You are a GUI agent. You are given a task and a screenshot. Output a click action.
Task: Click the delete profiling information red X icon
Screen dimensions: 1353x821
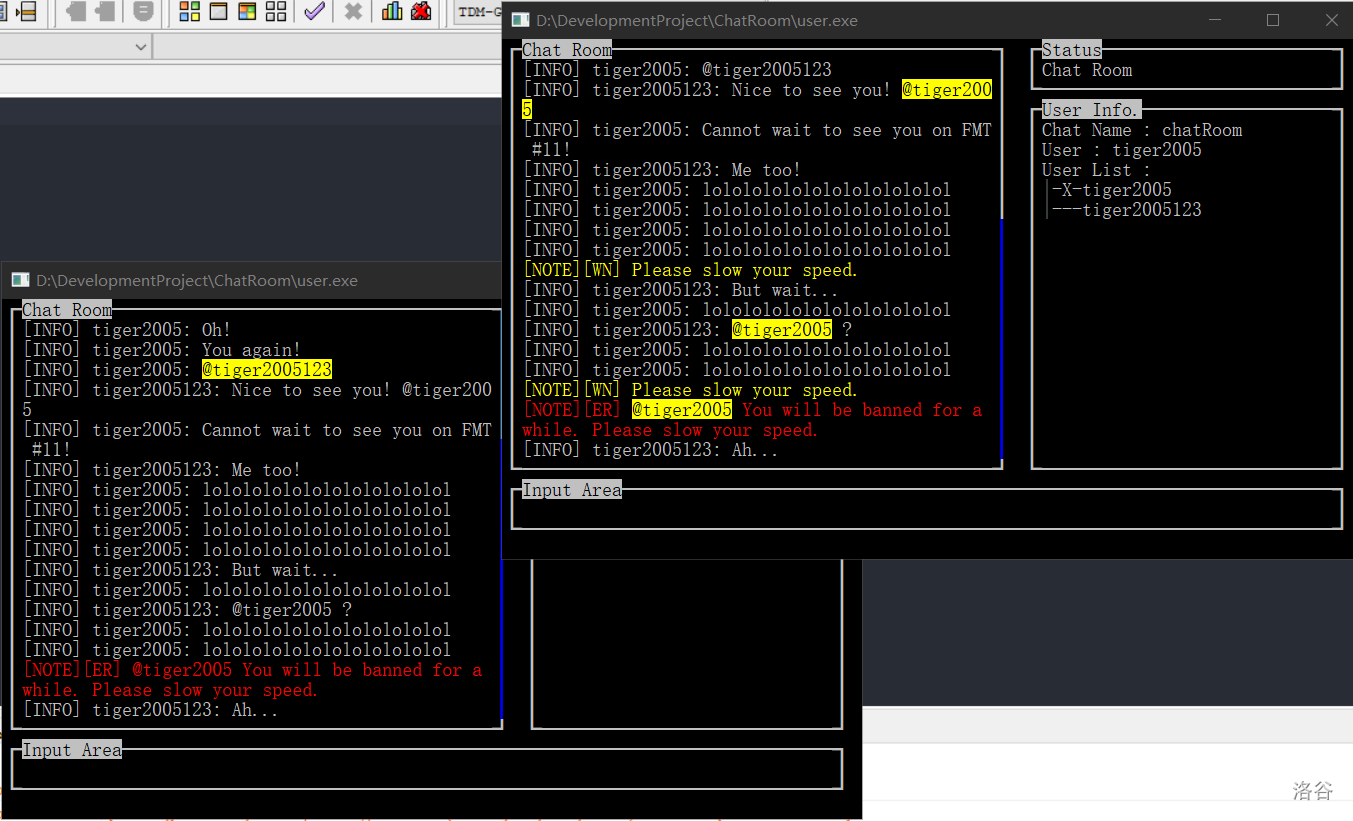(421, 12)
